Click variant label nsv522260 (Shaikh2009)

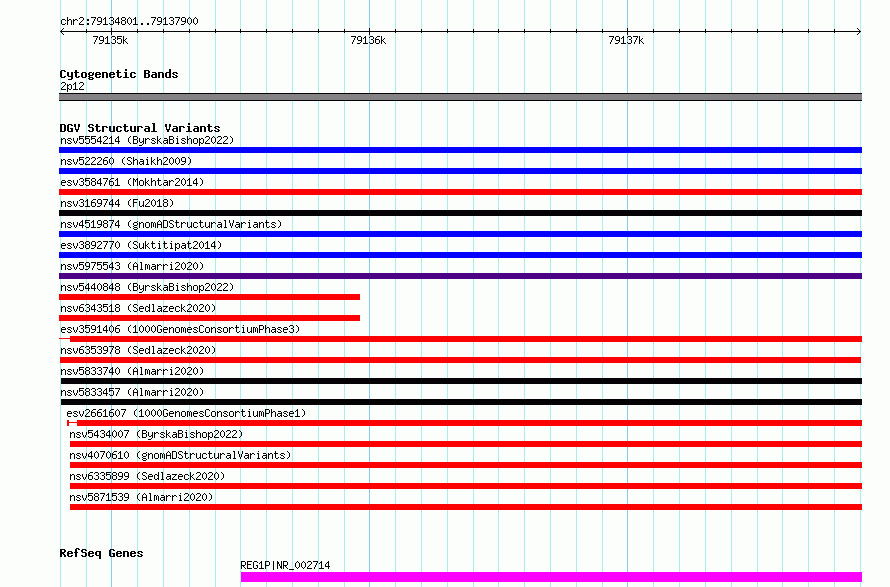(126, 161)
